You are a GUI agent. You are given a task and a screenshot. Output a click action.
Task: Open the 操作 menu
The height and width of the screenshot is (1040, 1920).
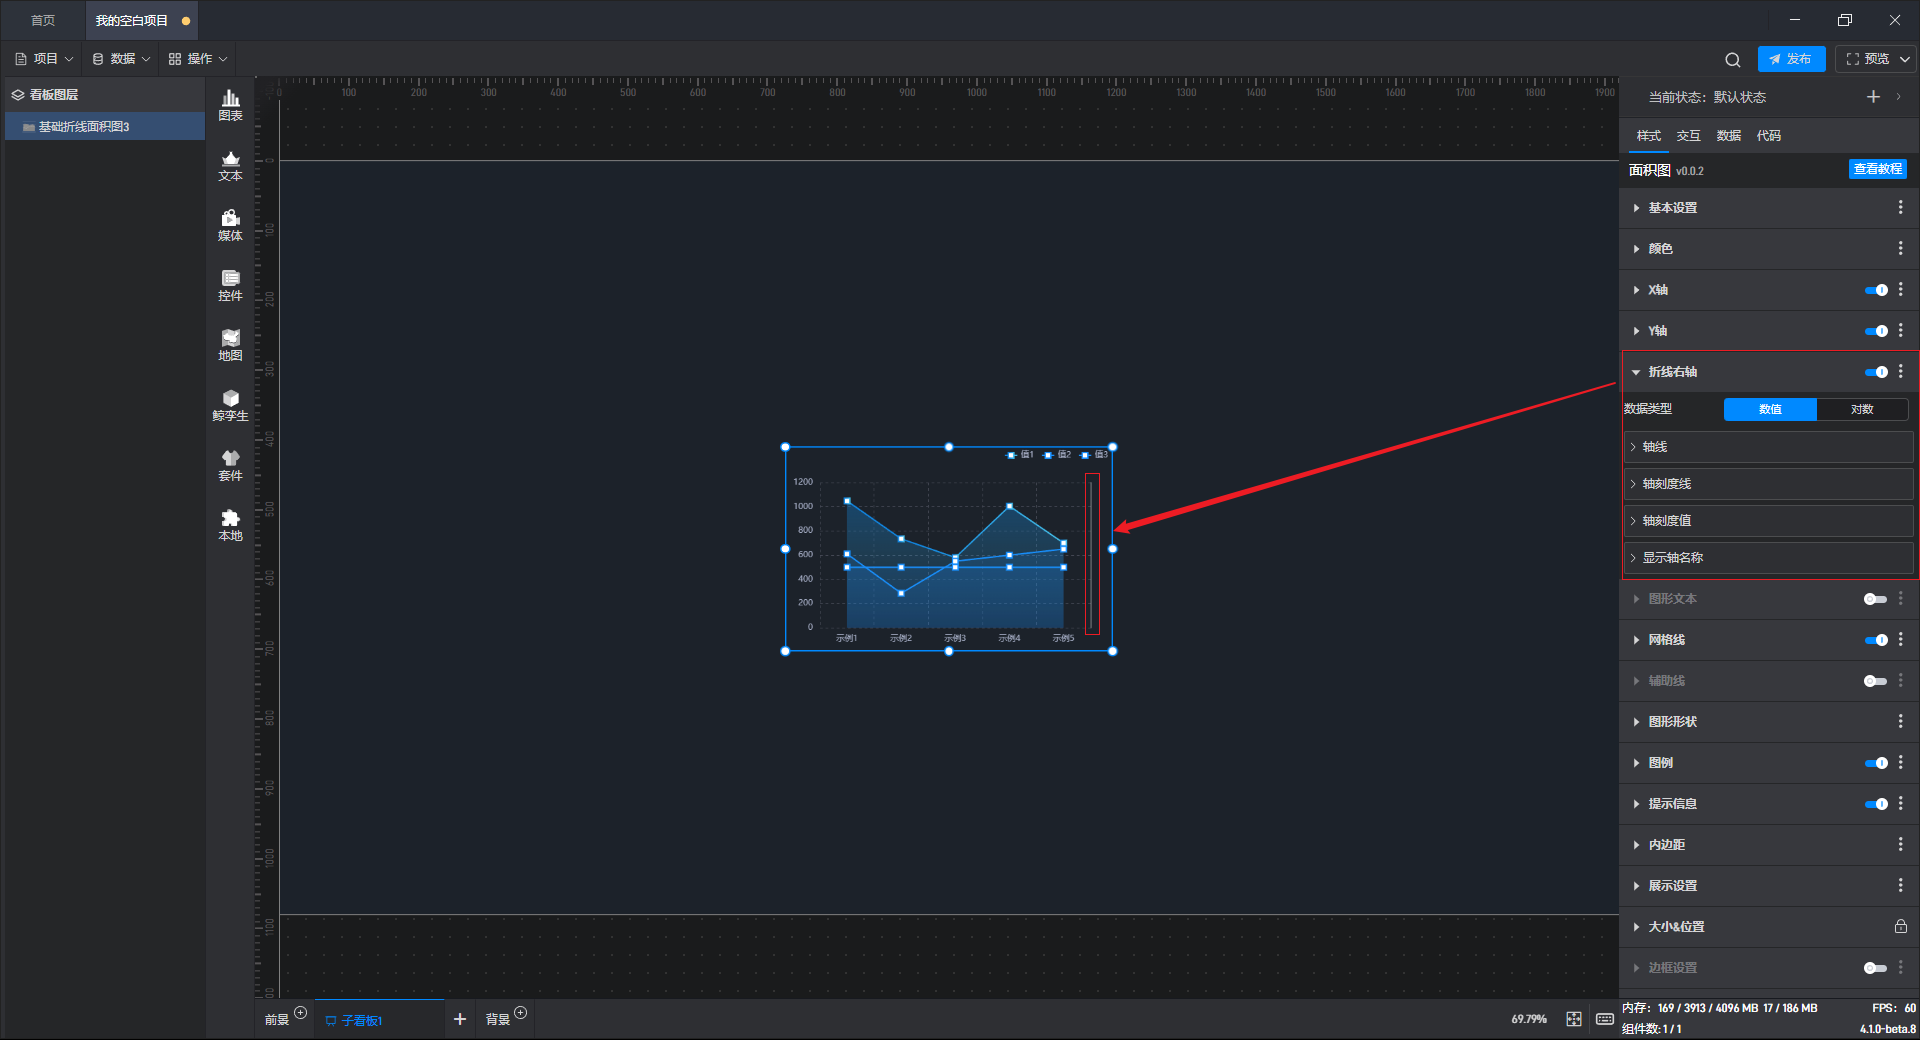tap(198, 59)
